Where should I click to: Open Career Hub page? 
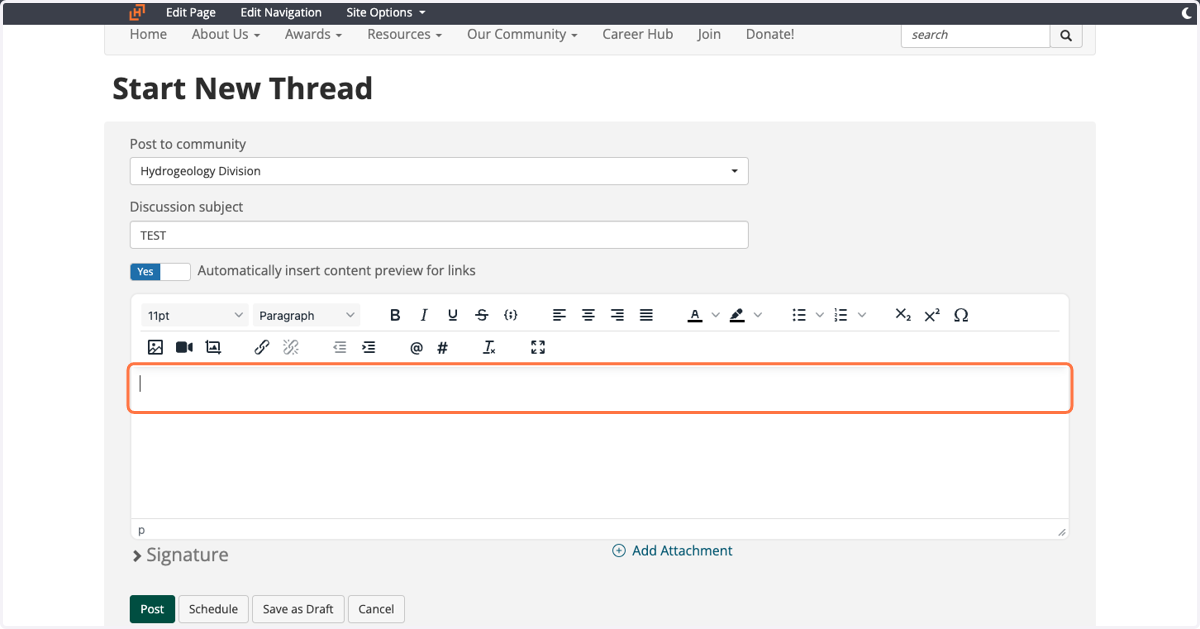tap(637, 34)
